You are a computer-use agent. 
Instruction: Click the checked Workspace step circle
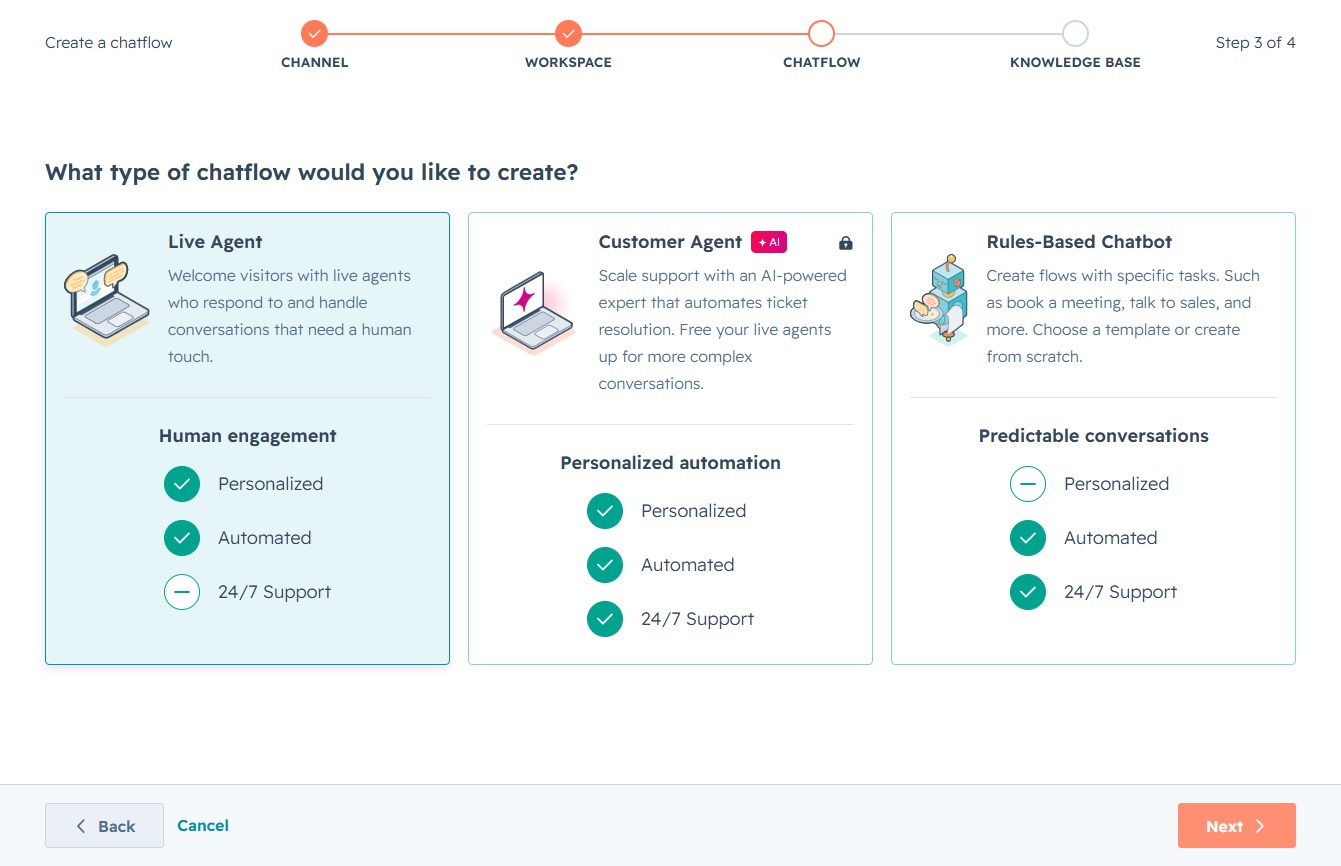point(568,33)
